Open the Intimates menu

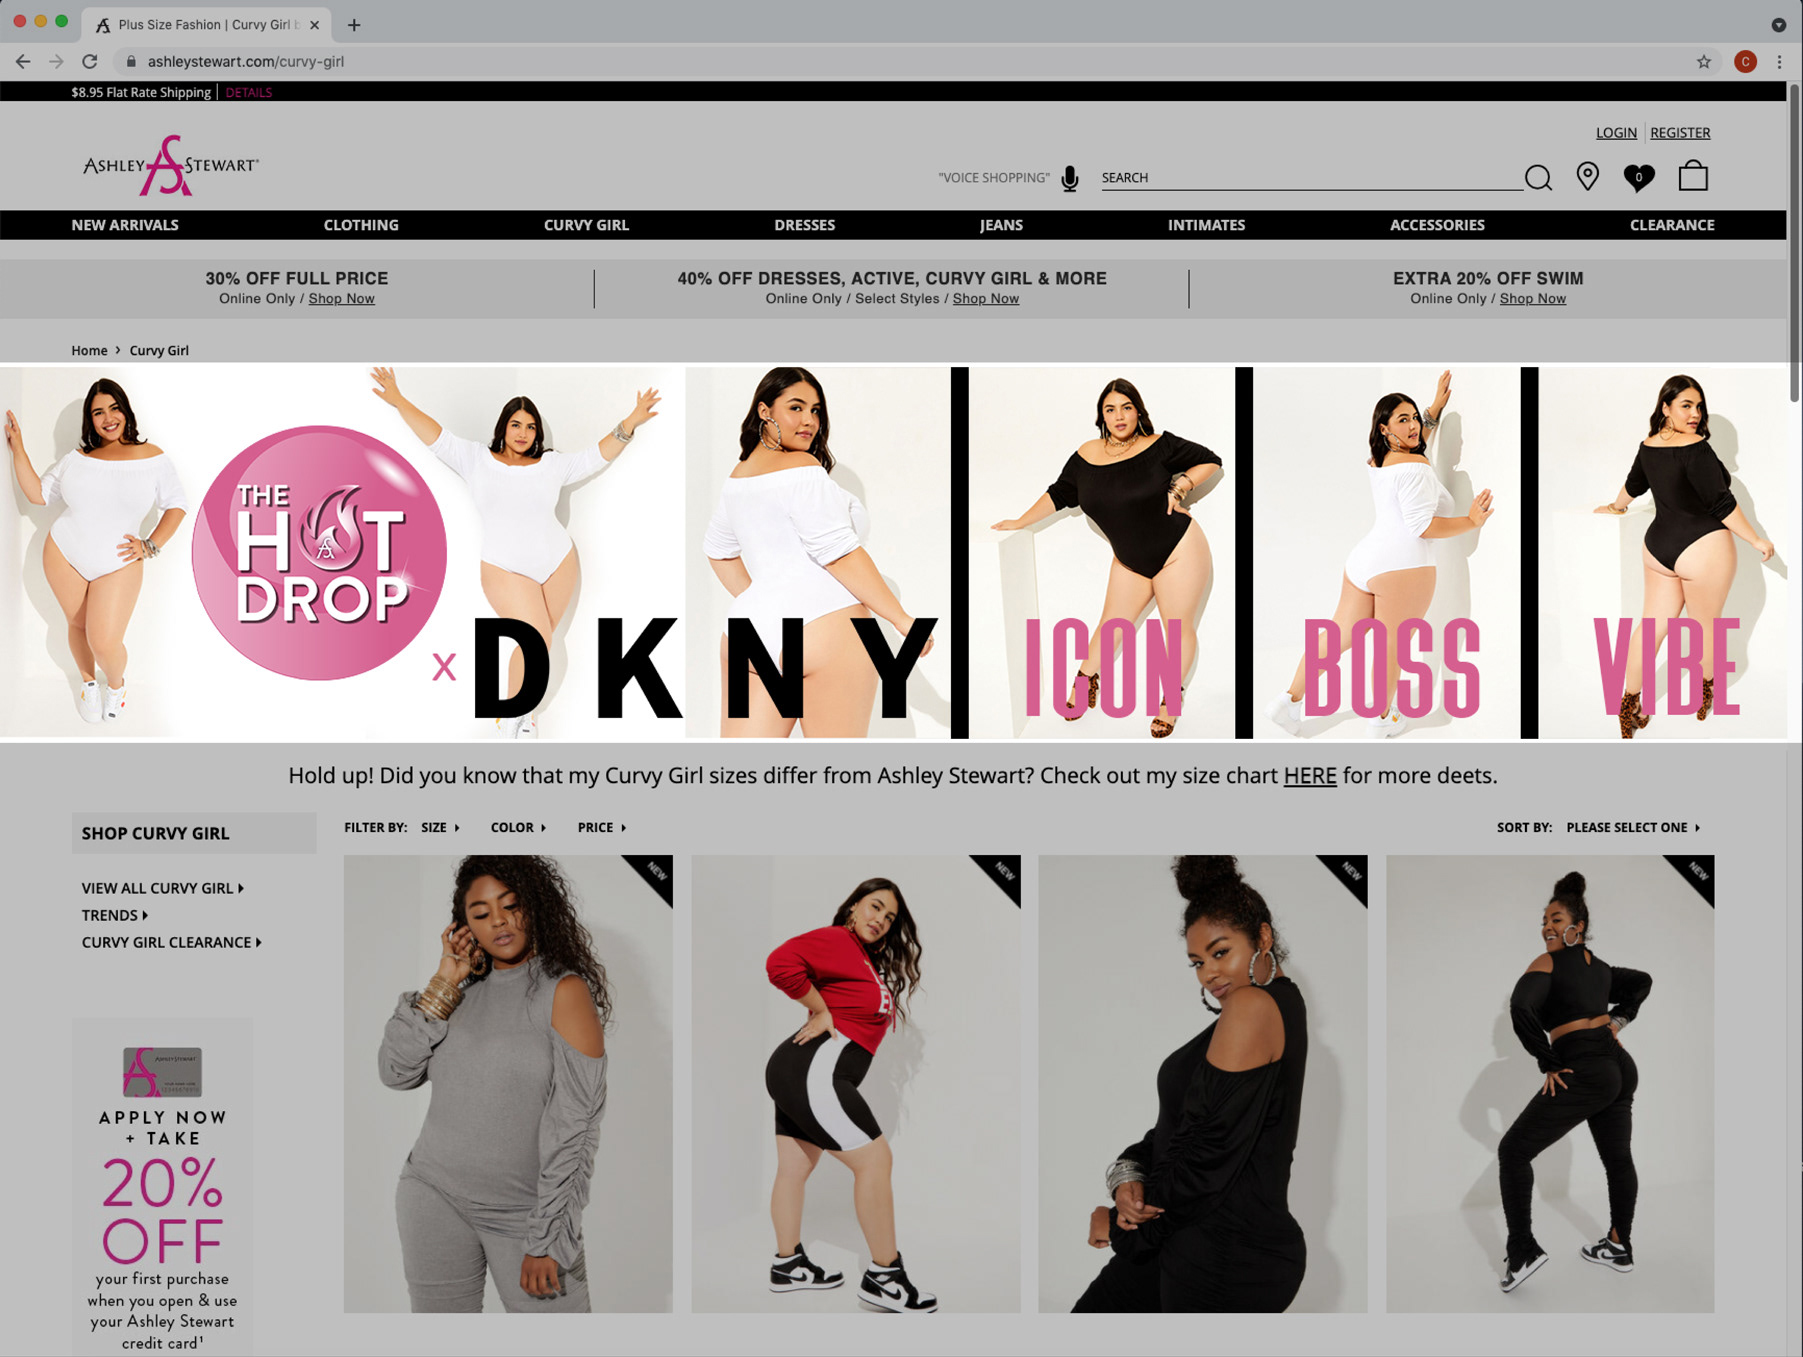pyautogui.click(x=1206, y=225)
